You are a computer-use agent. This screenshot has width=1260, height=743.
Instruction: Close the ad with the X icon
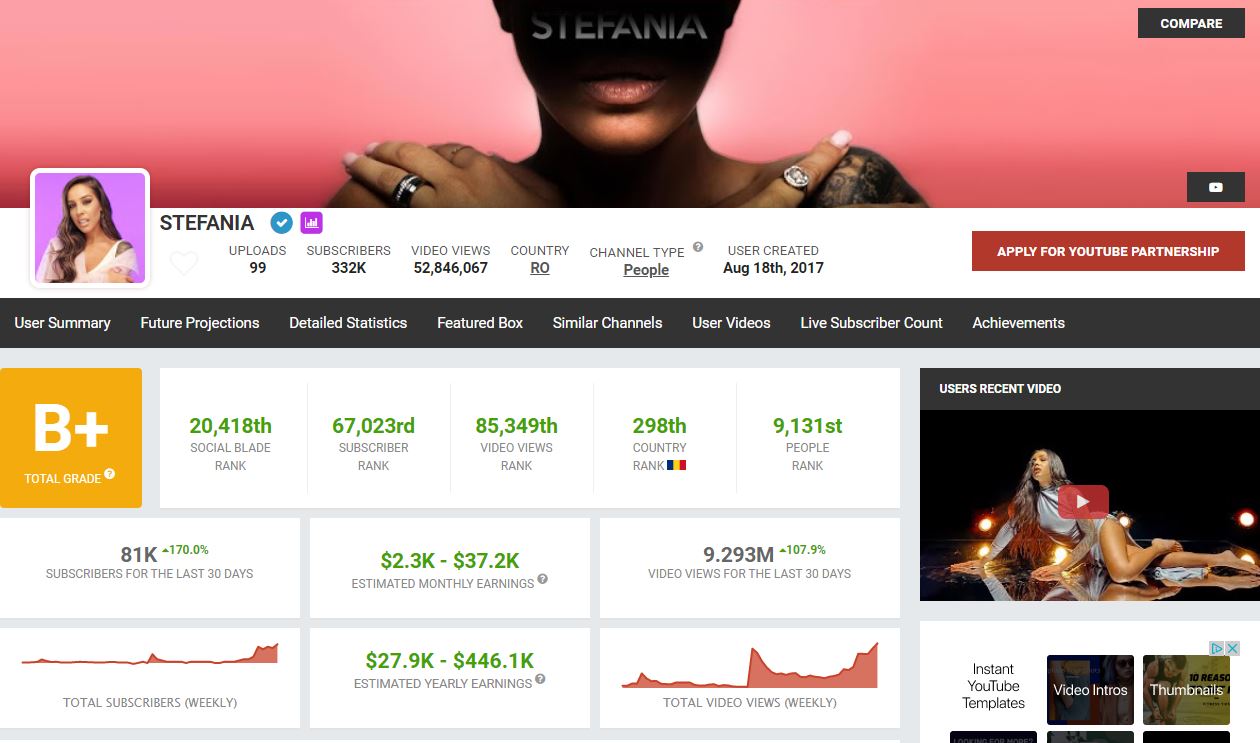pos(1232,648)
